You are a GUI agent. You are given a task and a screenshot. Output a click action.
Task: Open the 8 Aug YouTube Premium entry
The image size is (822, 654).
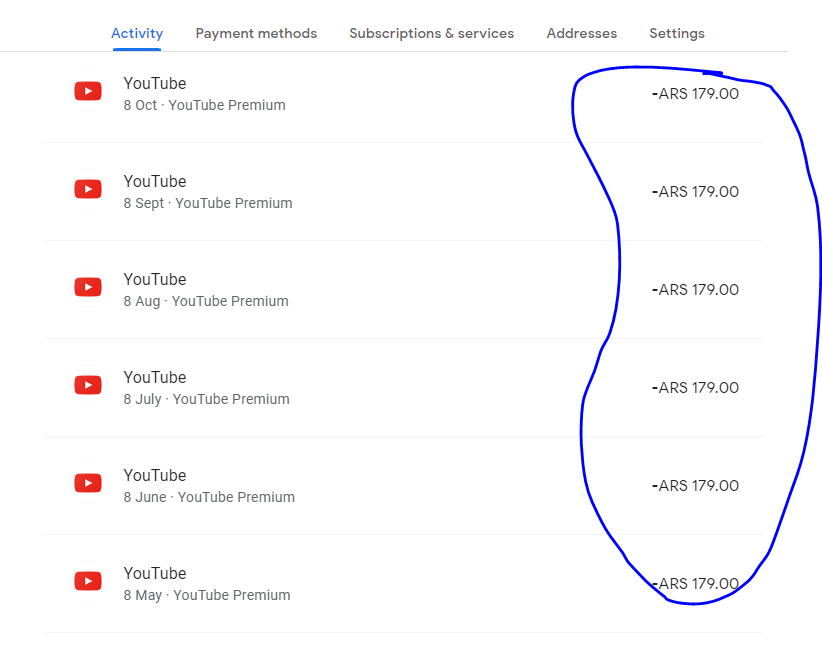(404, 290)
